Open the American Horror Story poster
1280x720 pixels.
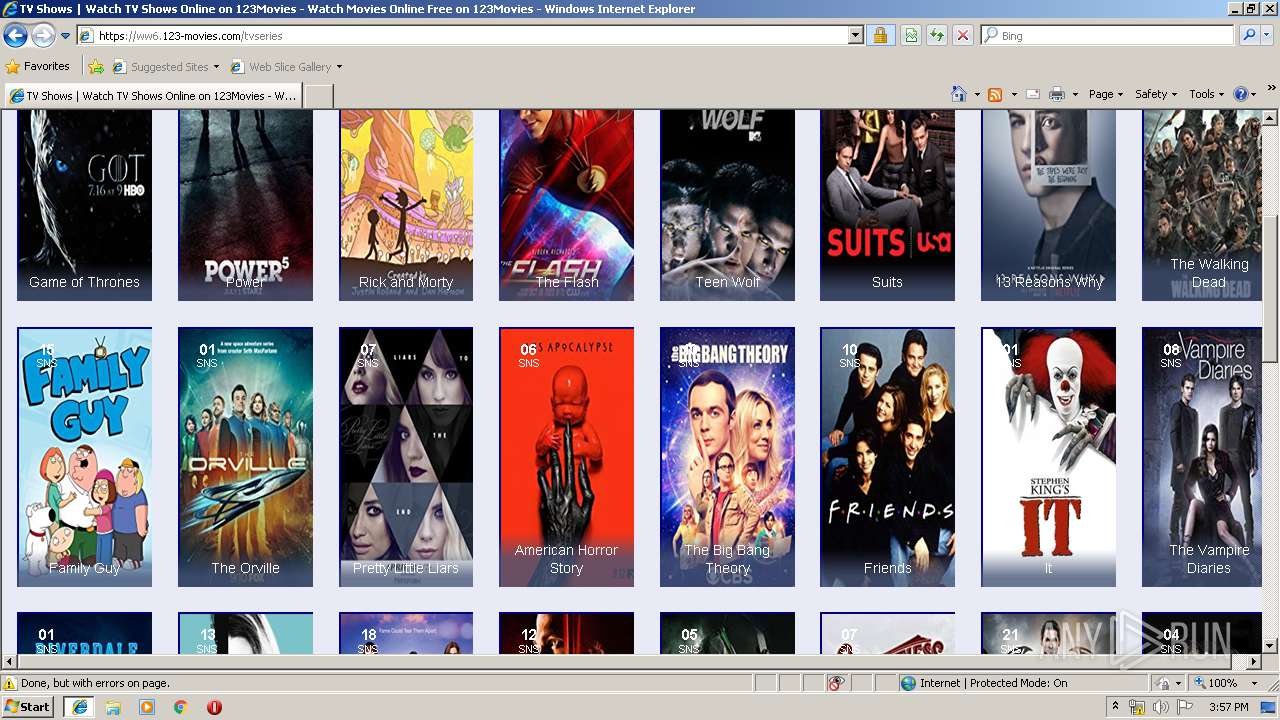(x=567, y=457)
